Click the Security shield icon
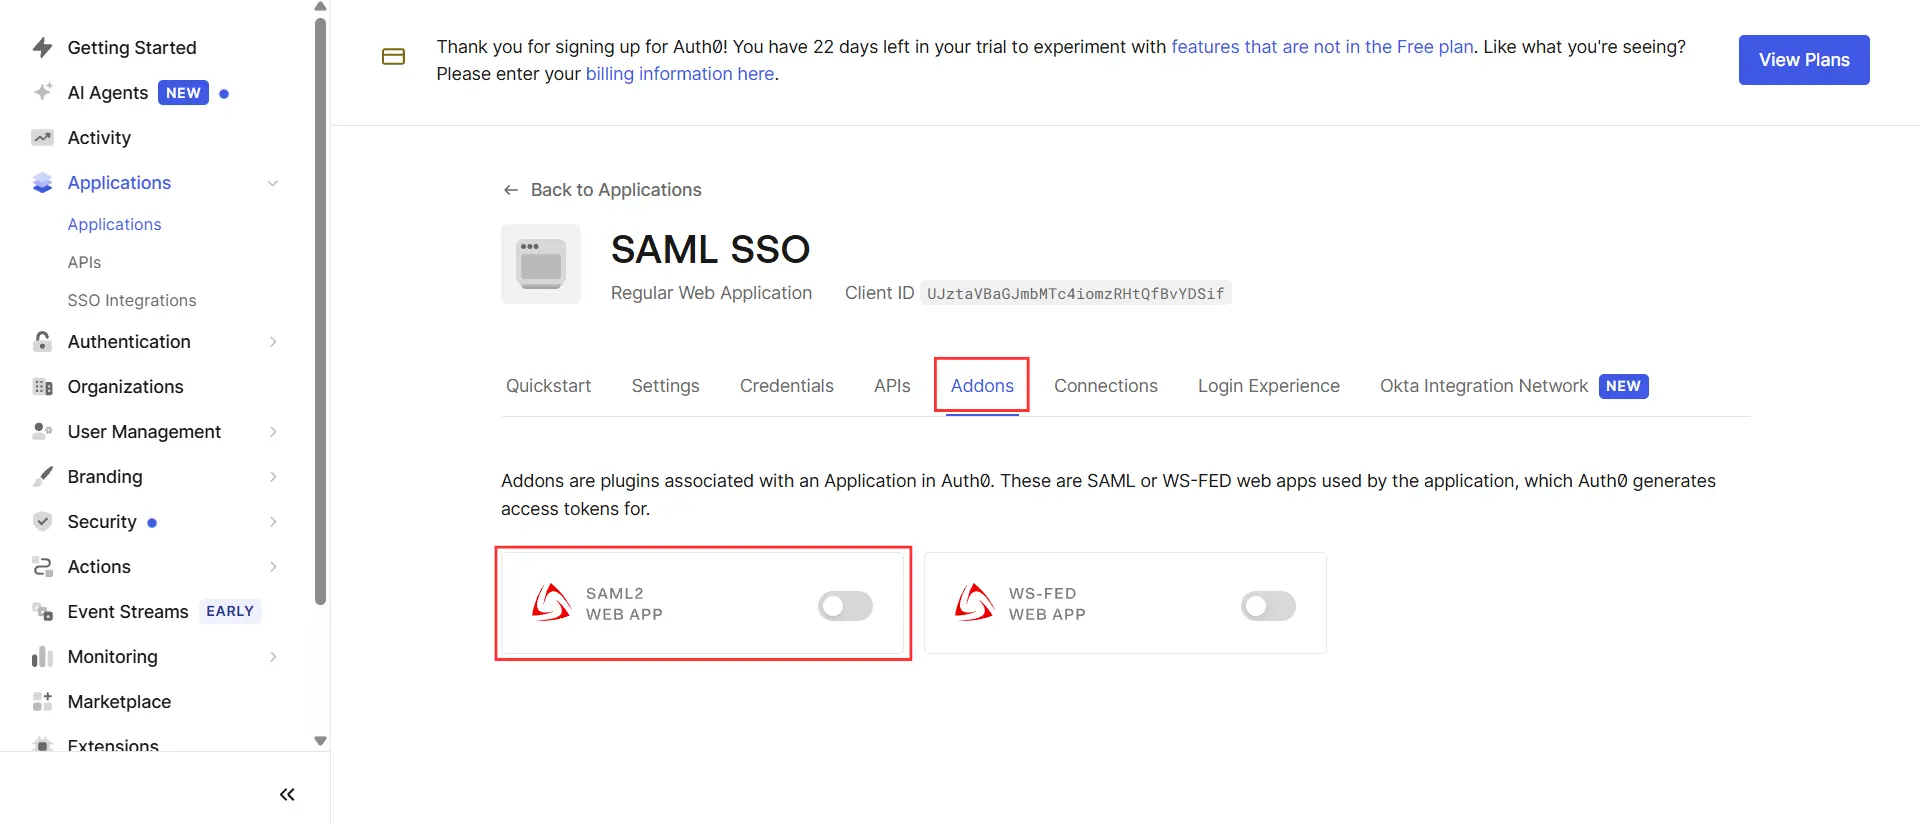The height and width of the screenshot is (824, 1920). coord(42,522)
